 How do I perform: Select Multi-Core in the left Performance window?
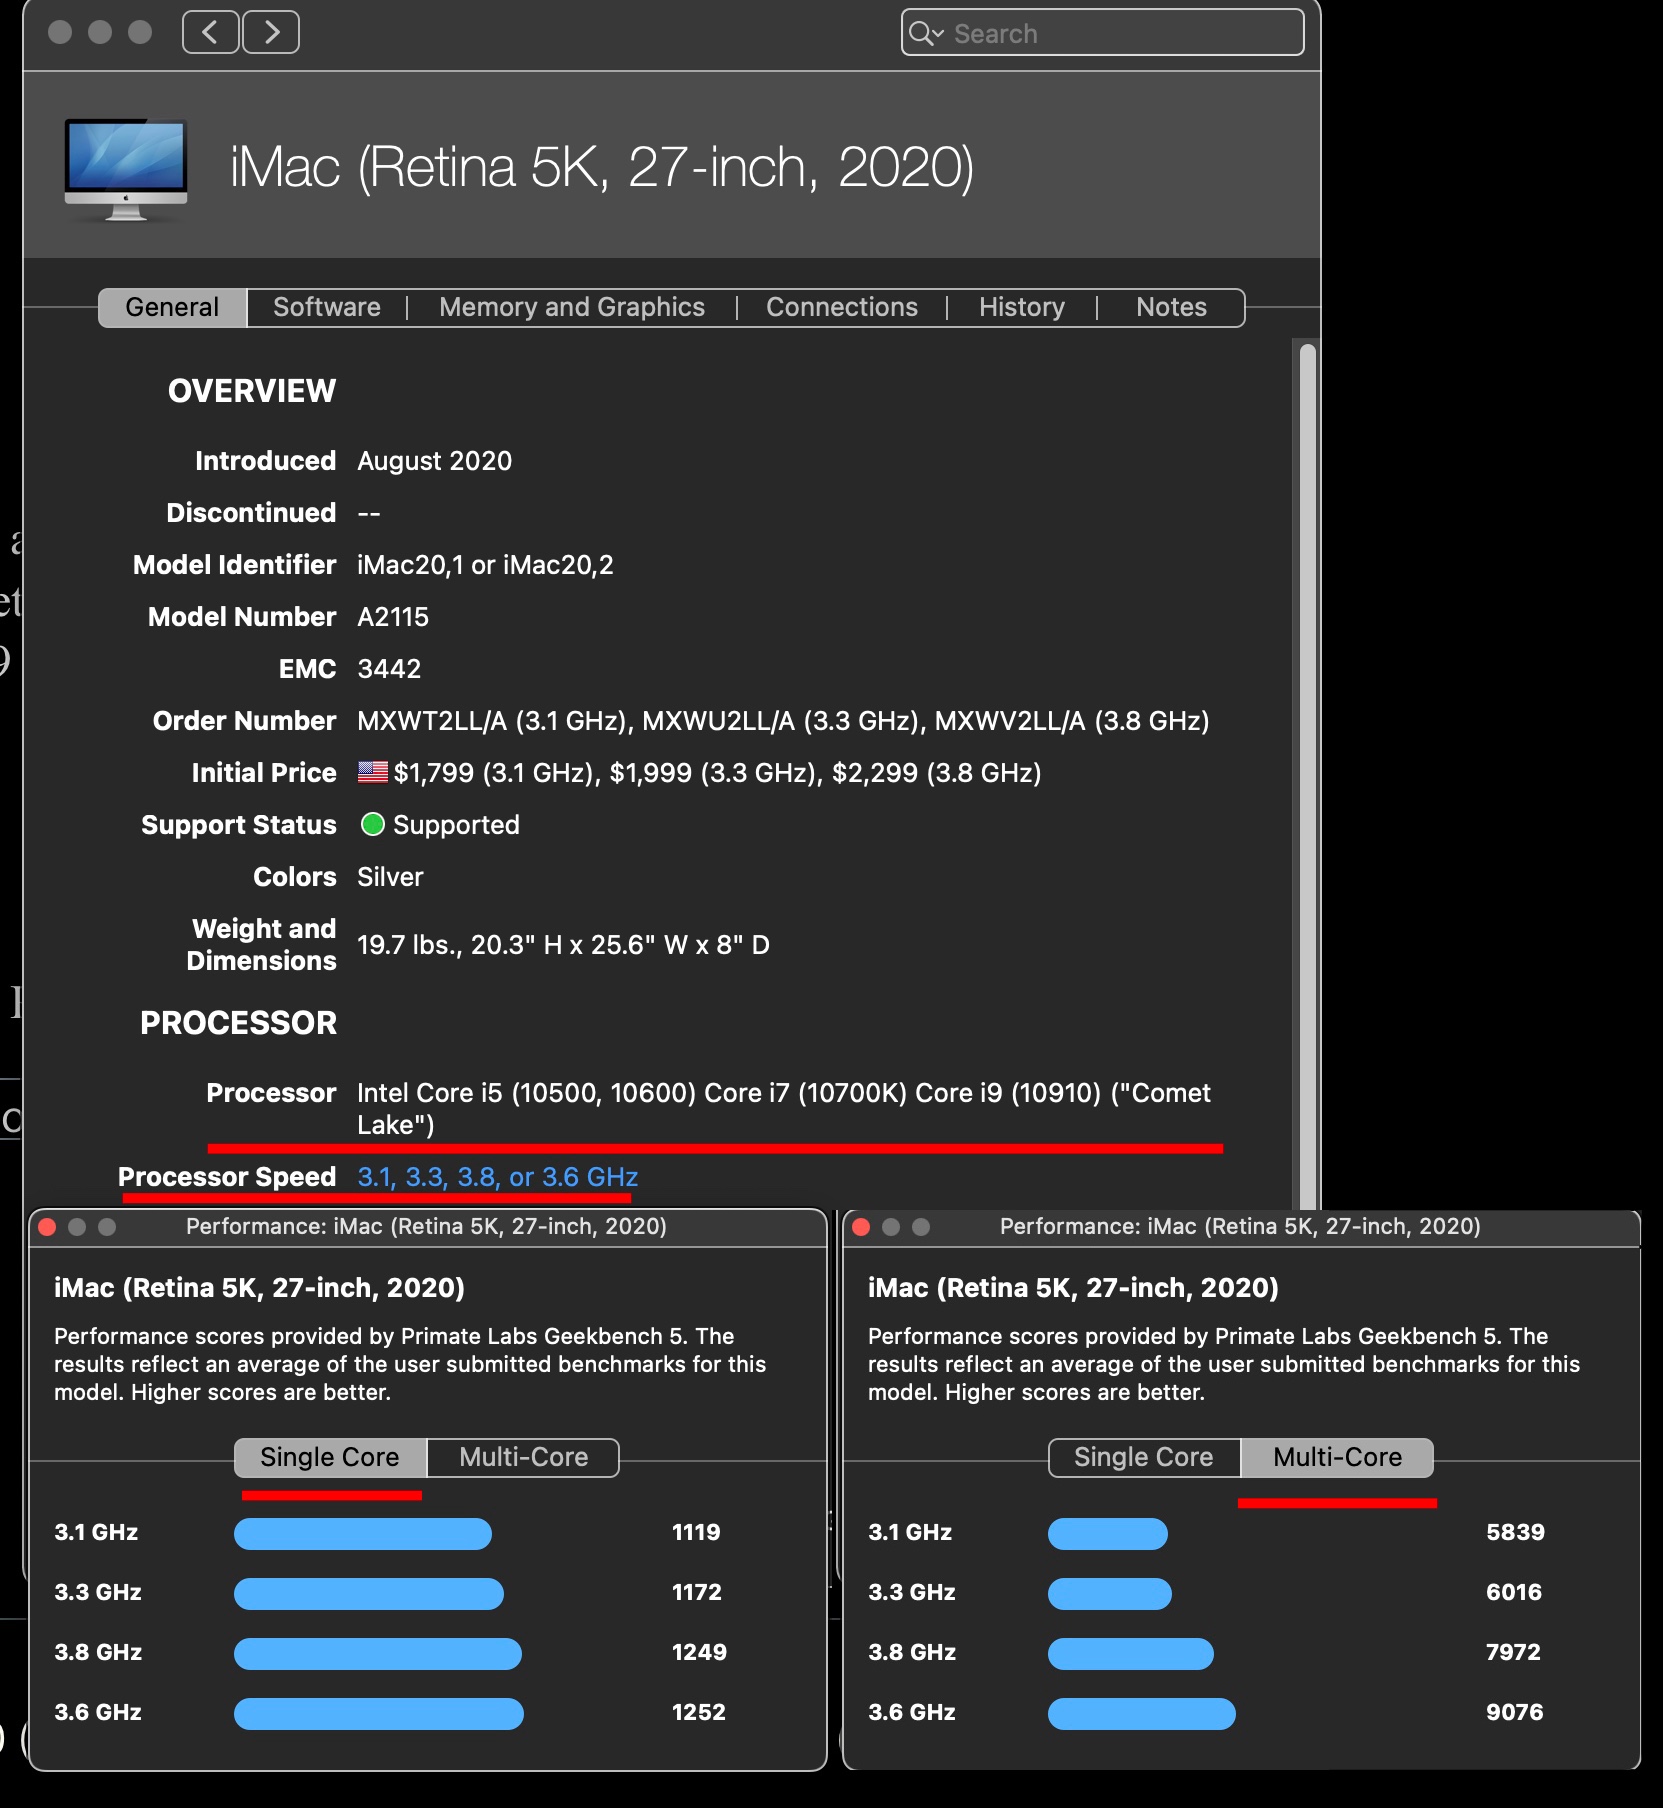[524, 1457]
